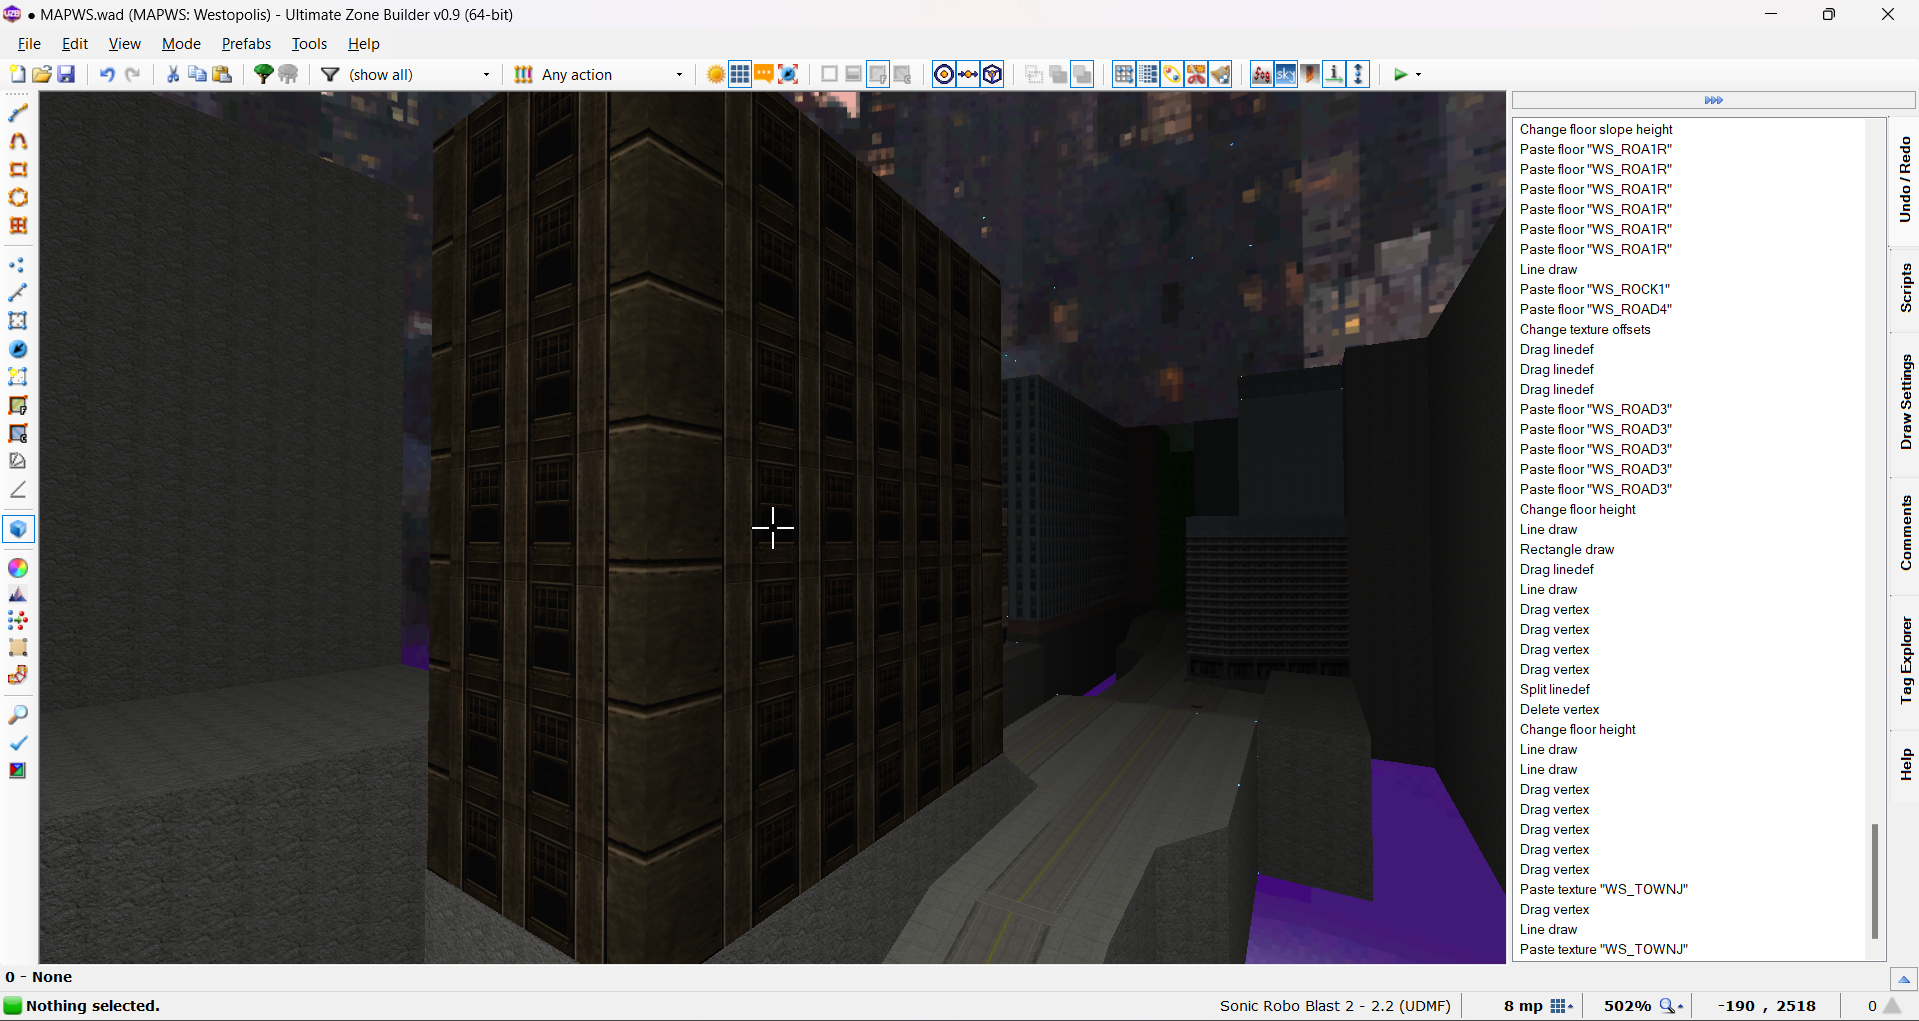Open grid size dropdown in status bar
Image resolution: width=1919 pixels, height=1021 pixels.
pyautogui.click(x=1562, y=1006)
